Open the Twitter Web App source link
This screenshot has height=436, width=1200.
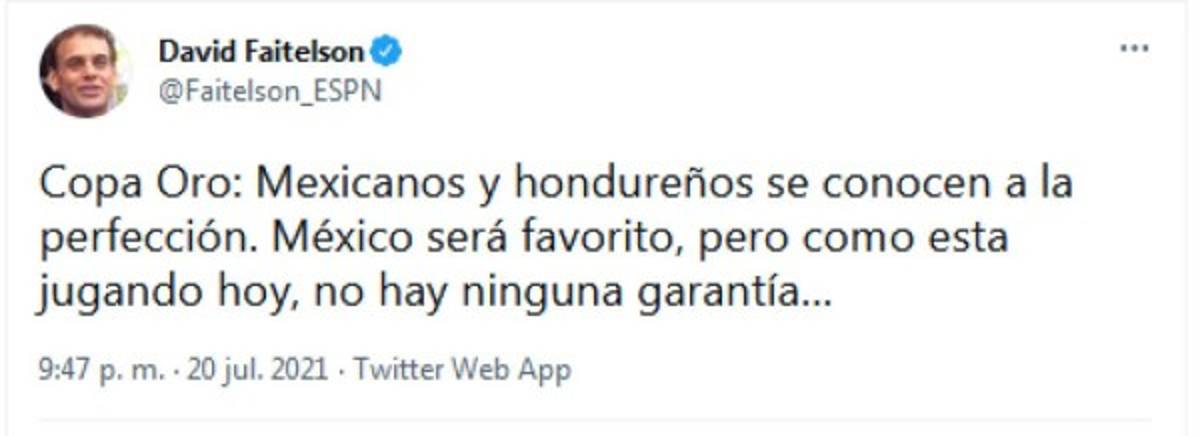[x=463, y=370]
